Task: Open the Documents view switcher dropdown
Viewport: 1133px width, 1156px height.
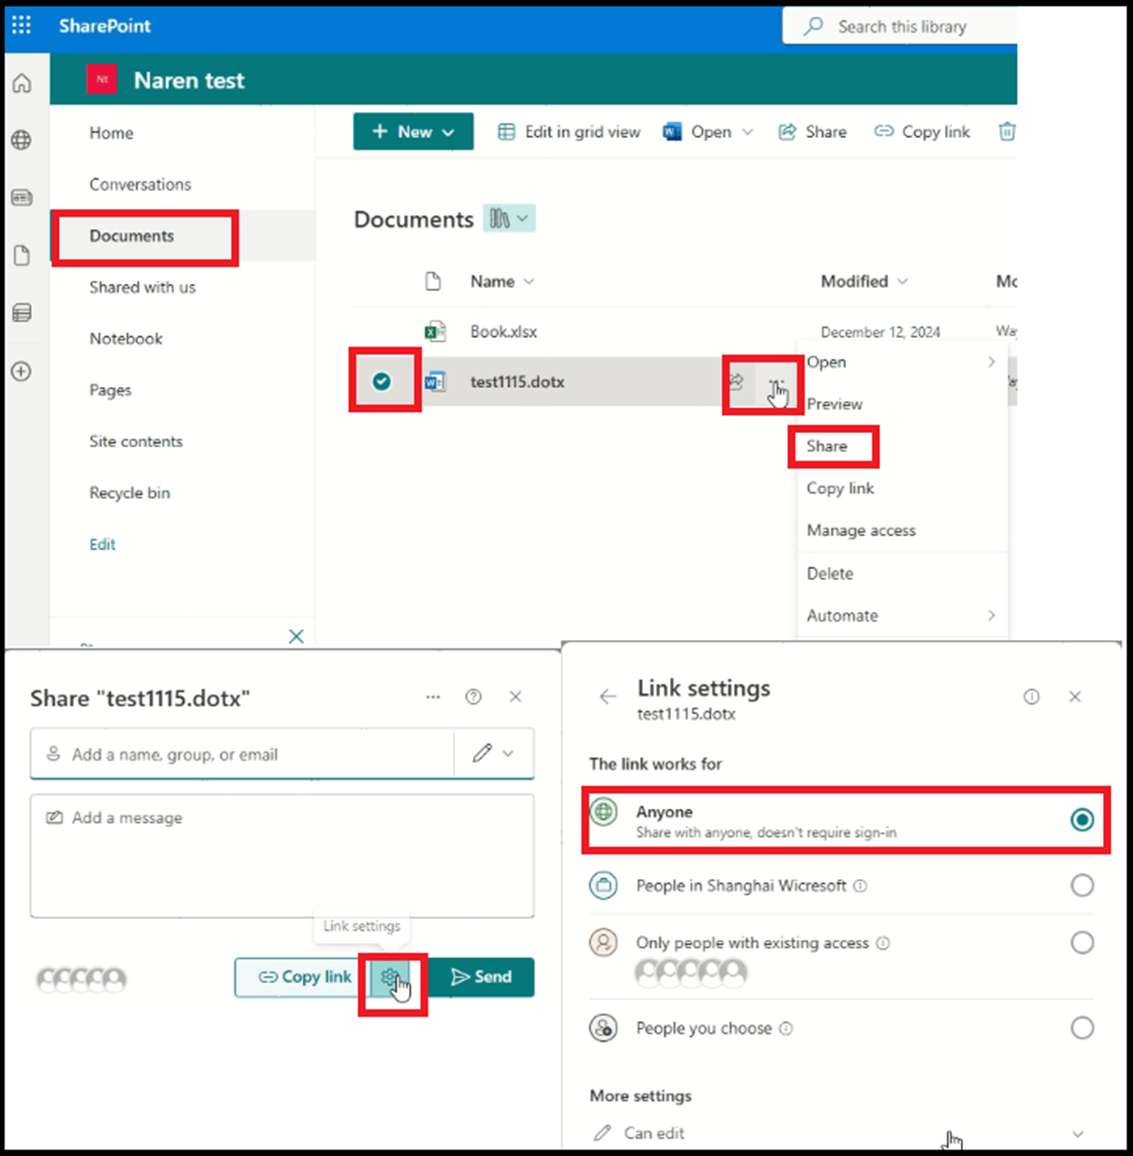Action: click(x=509, y=219)
